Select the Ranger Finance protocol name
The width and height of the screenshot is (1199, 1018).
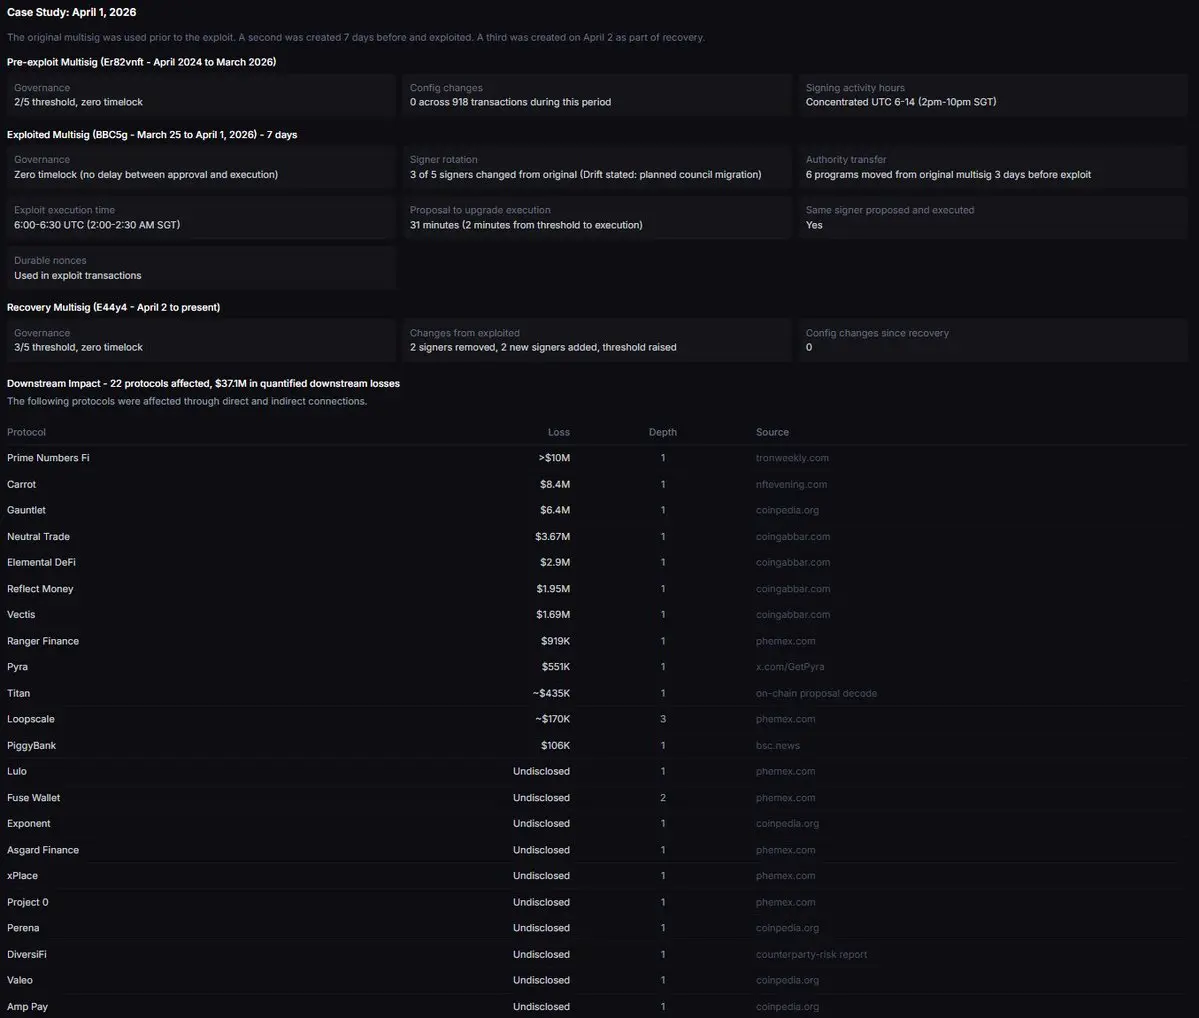point(43,641)
